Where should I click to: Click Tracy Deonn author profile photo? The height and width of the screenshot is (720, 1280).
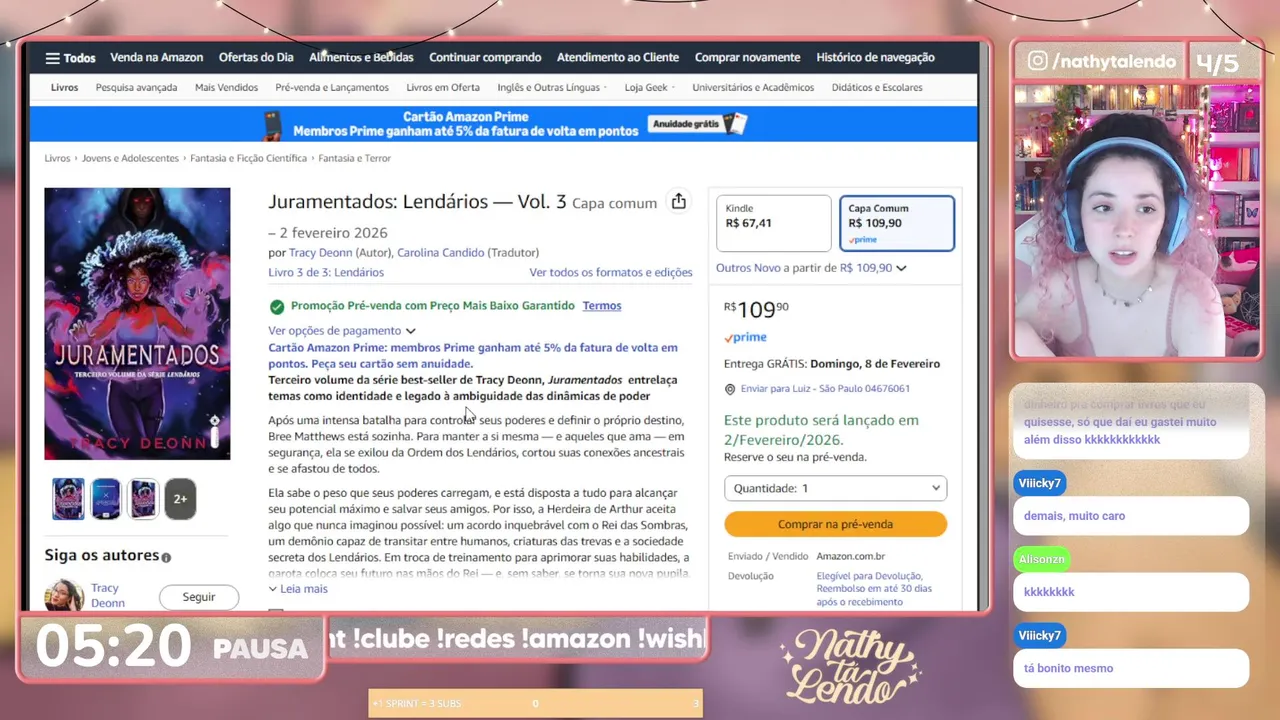(x=64, y=595)
